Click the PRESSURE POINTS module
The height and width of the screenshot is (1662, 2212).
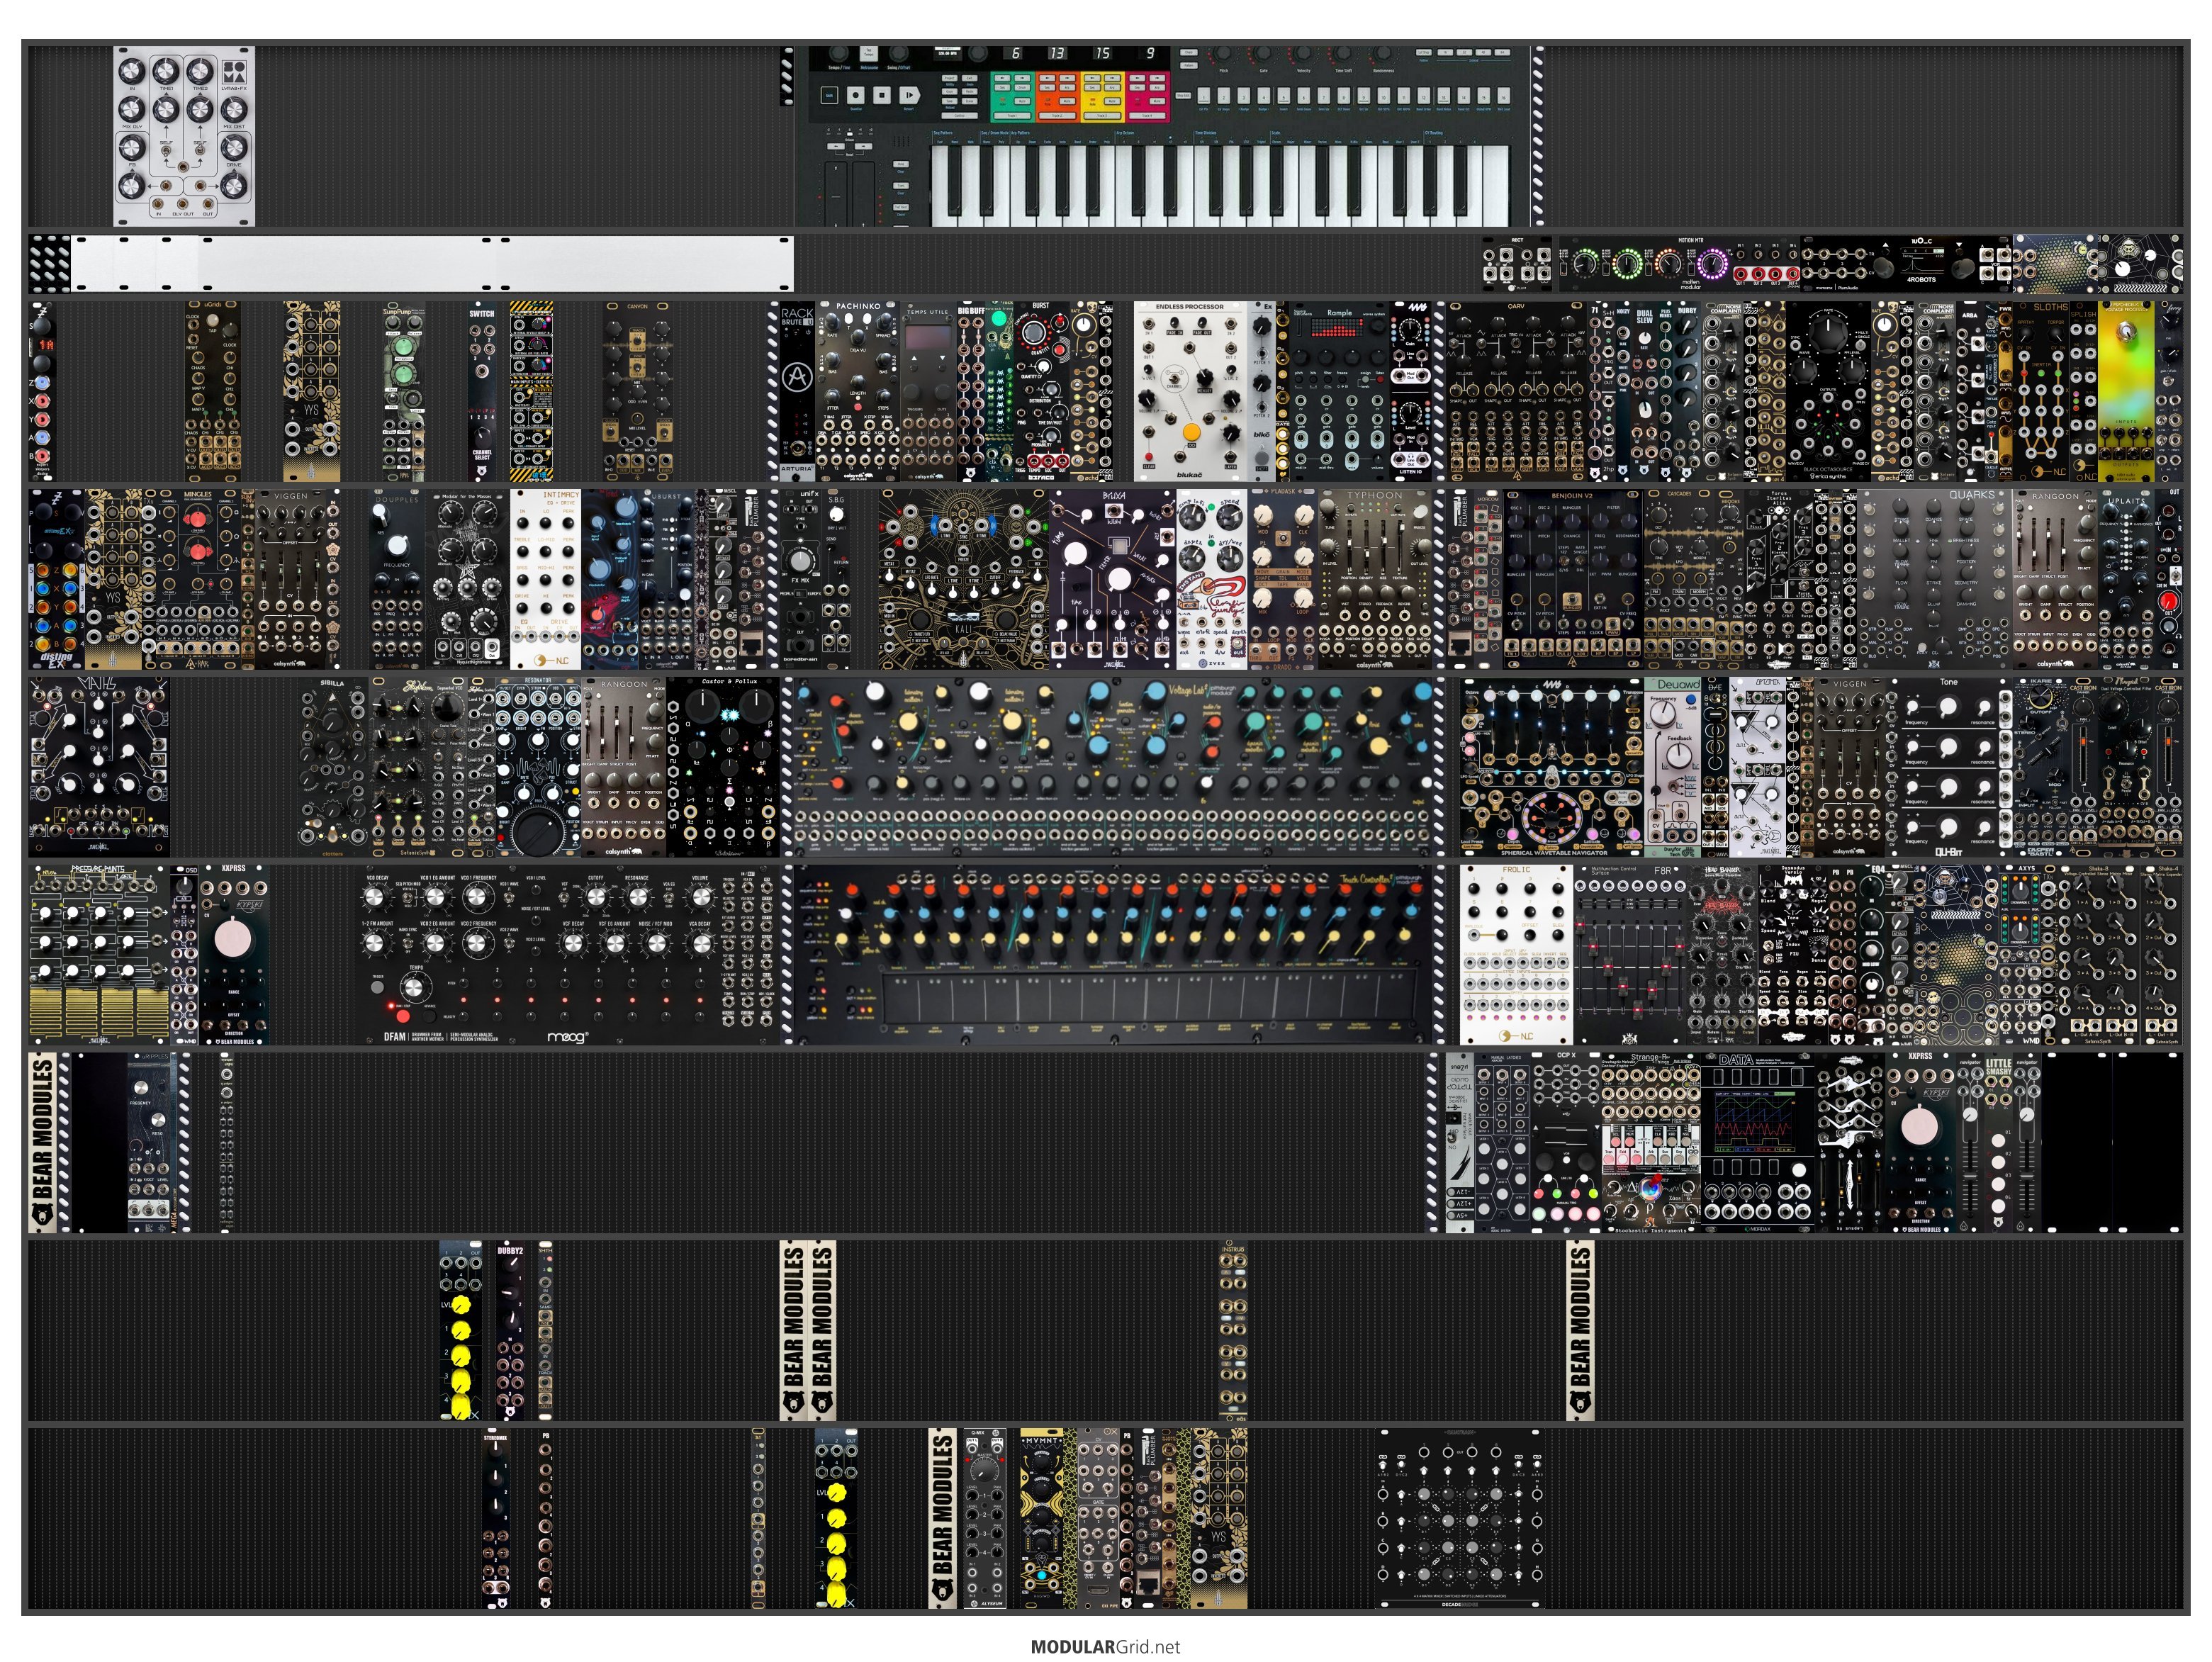coord(99,955)
